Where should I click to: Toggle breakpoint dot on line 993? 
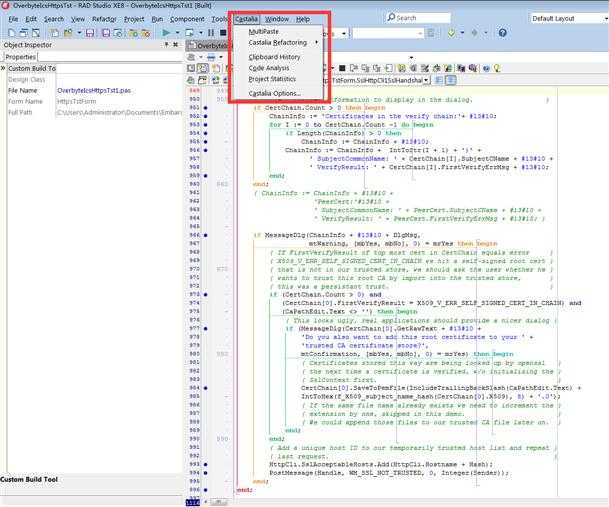tap(205, 464)
